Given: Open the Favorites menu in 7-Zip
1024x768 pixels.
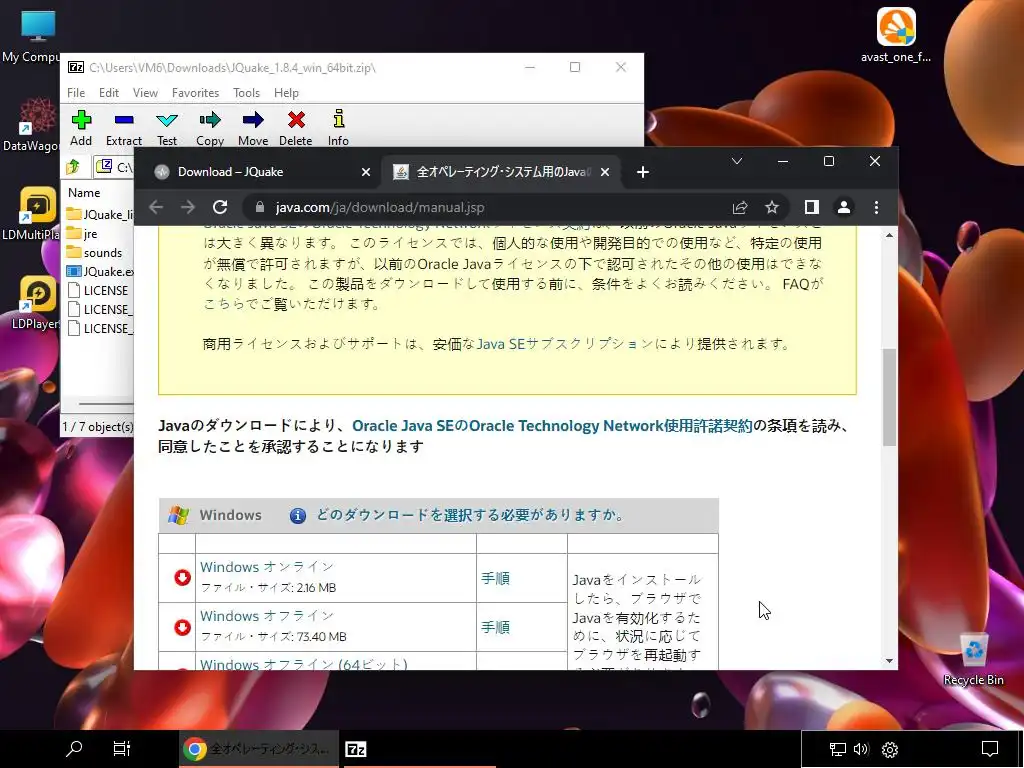Looking at the screenshot, I should [195, 93].
